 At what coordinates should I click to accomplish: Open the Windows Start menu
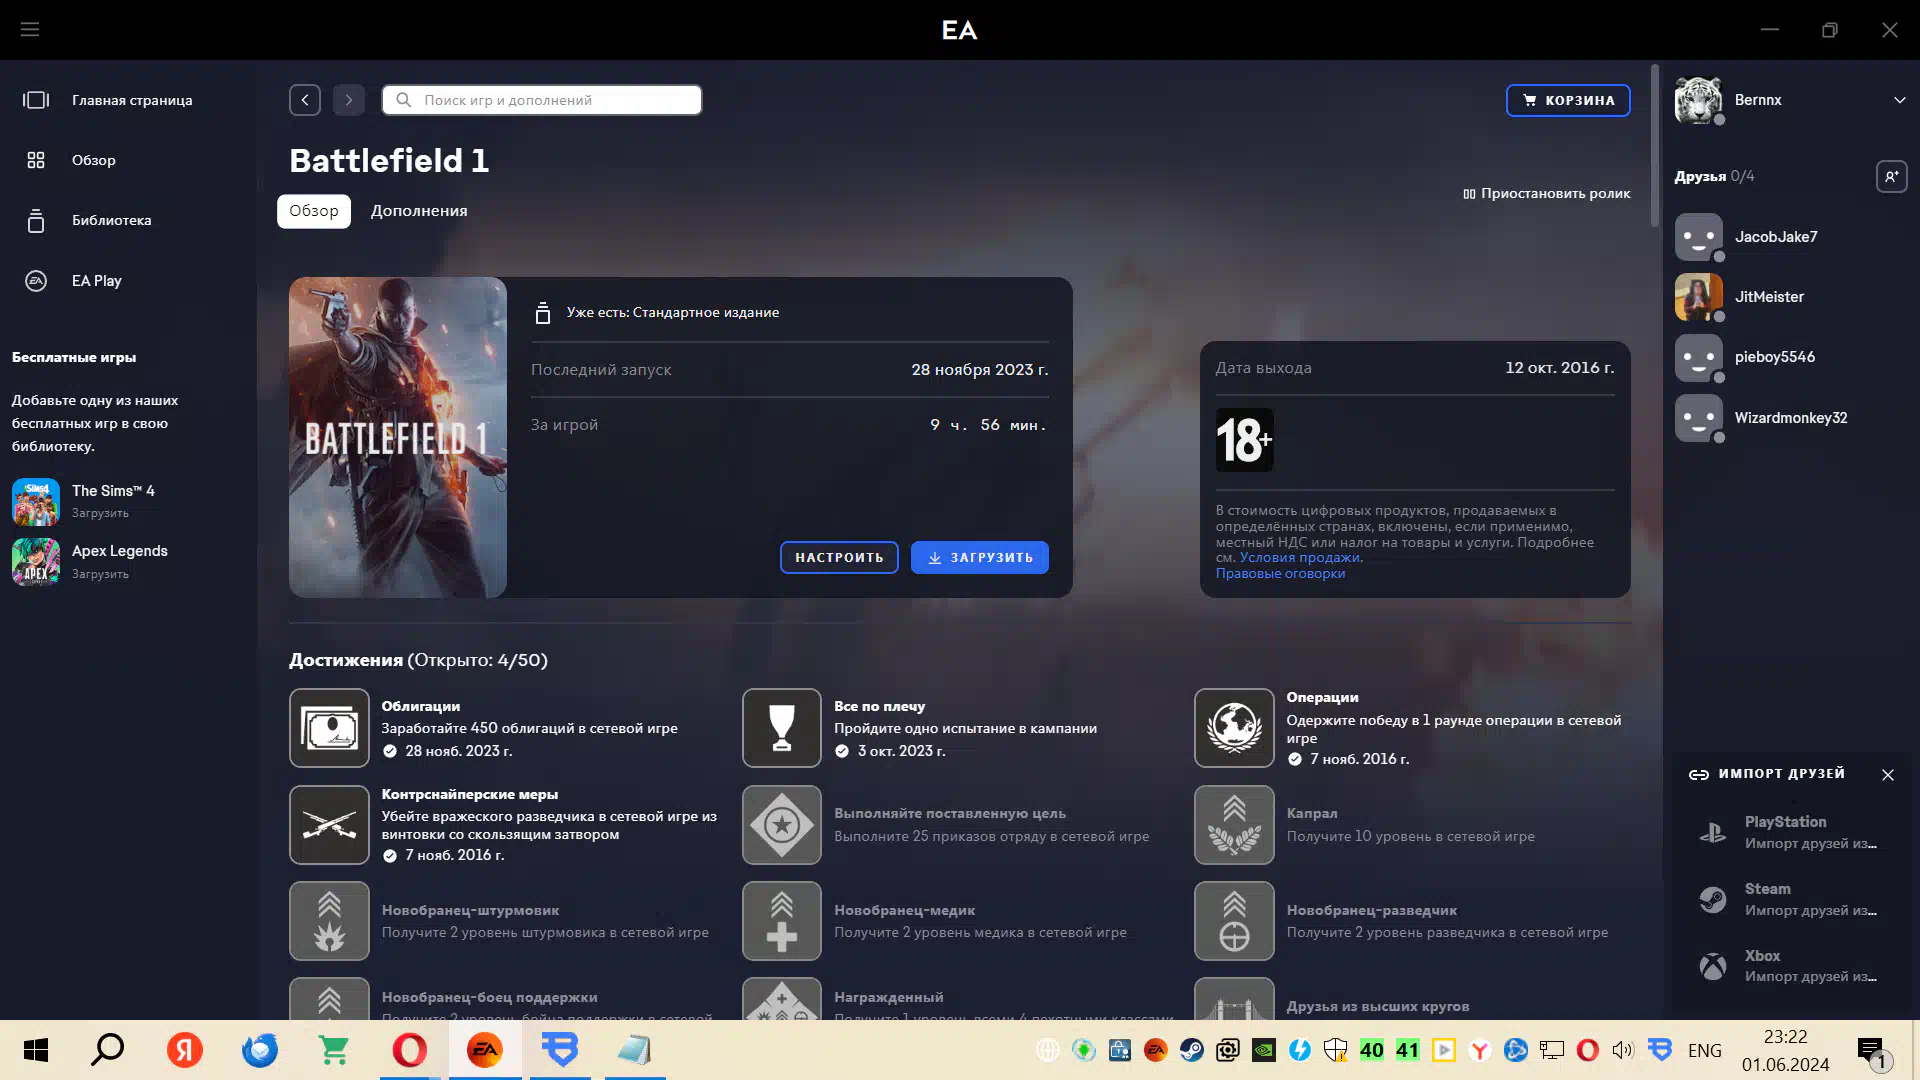click(36, 1050)
